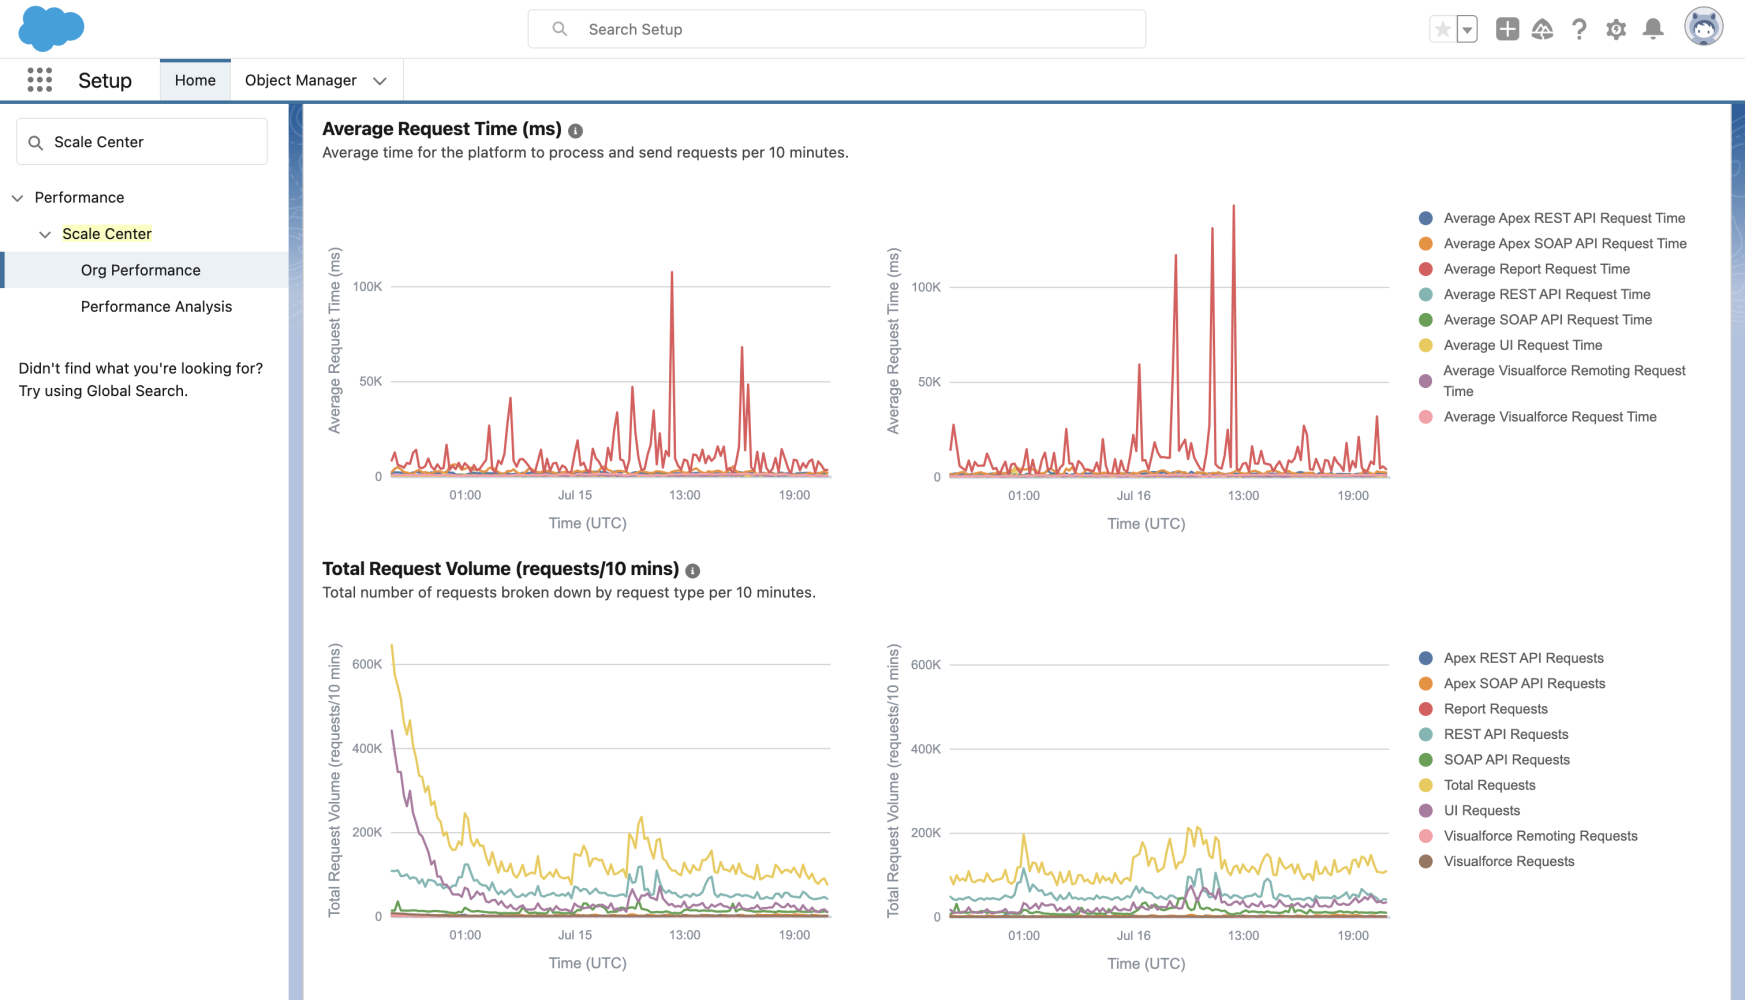Image resolution: width=1745 pixels, height=1000 pixels.
Task: Select the Home tab
Action: coord(195,80)
